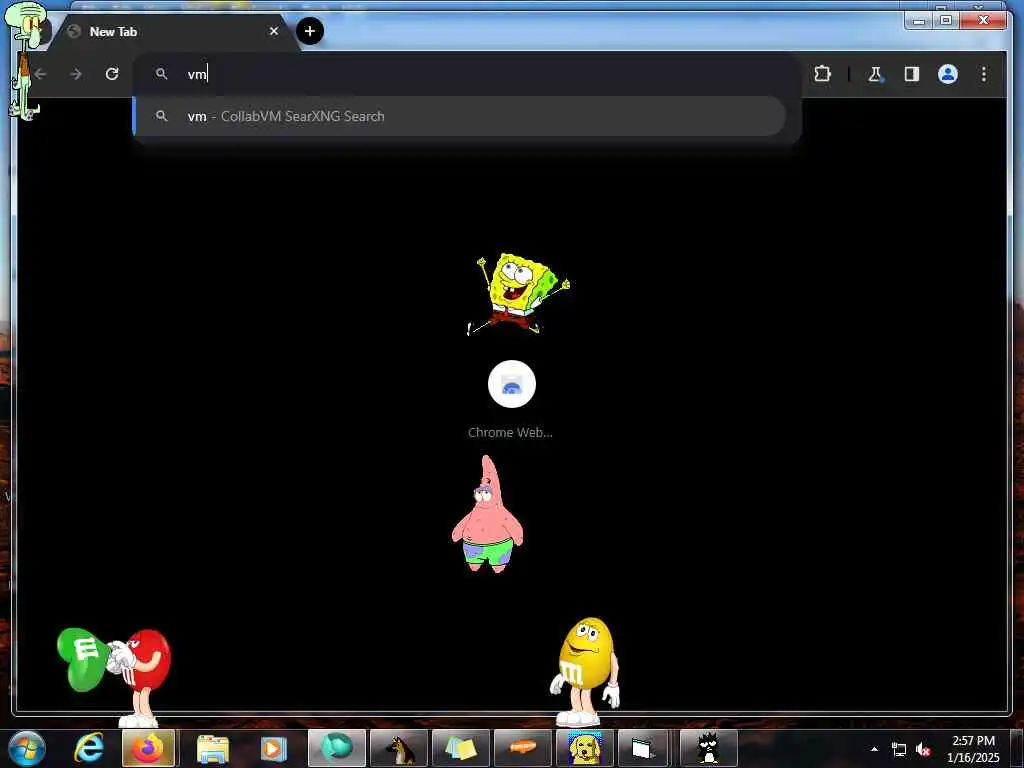1024x768 pixels.
Task: Click the magnifier icon in the suggestion row
Action: point(161,116)
